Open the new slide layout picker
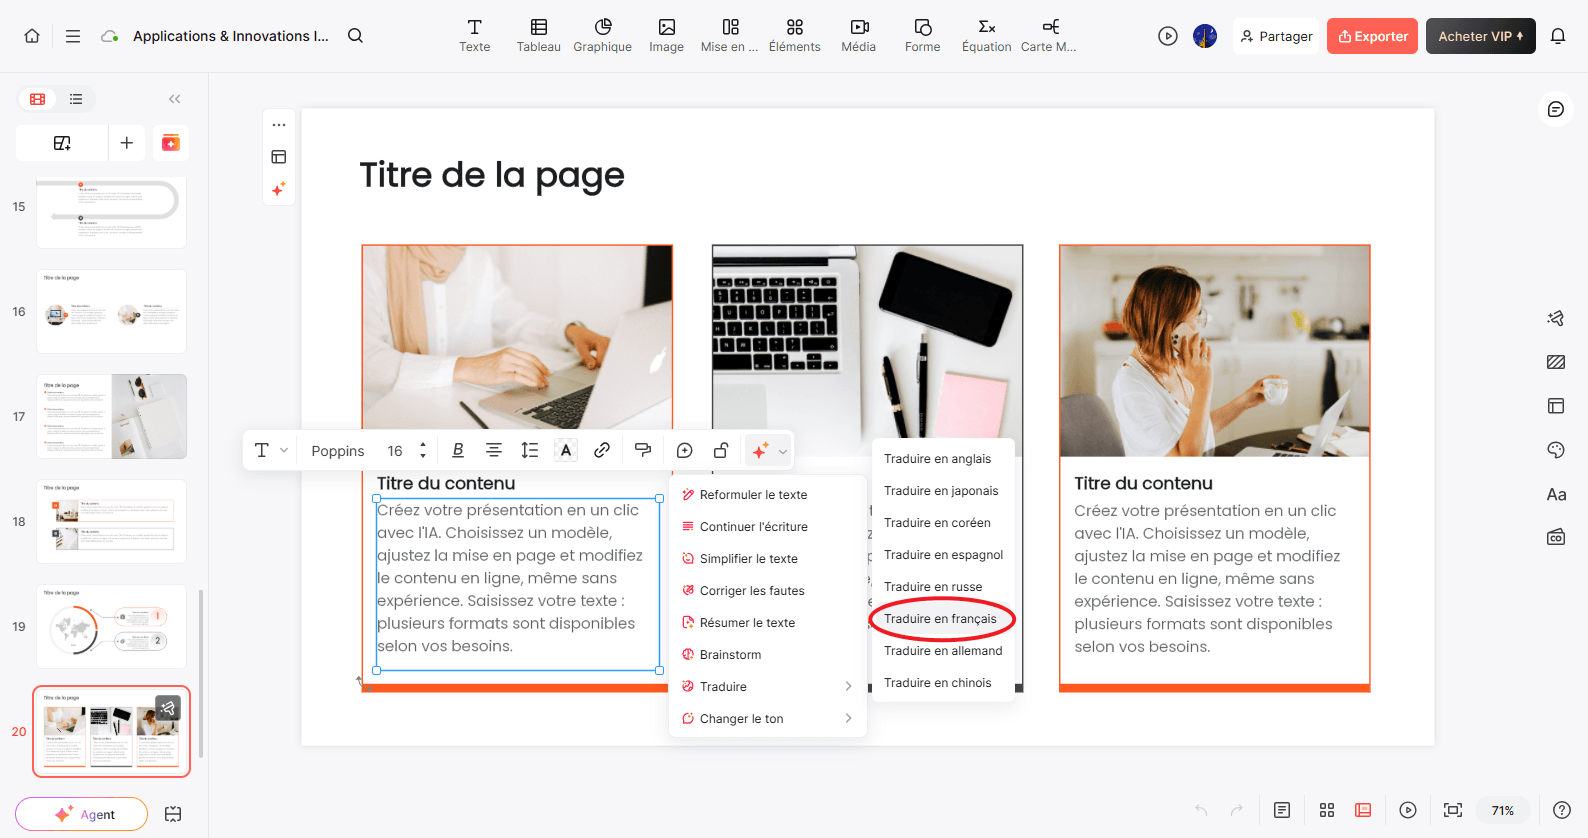The height and width of the screenshot is (838, 1588). coord(62,143)
